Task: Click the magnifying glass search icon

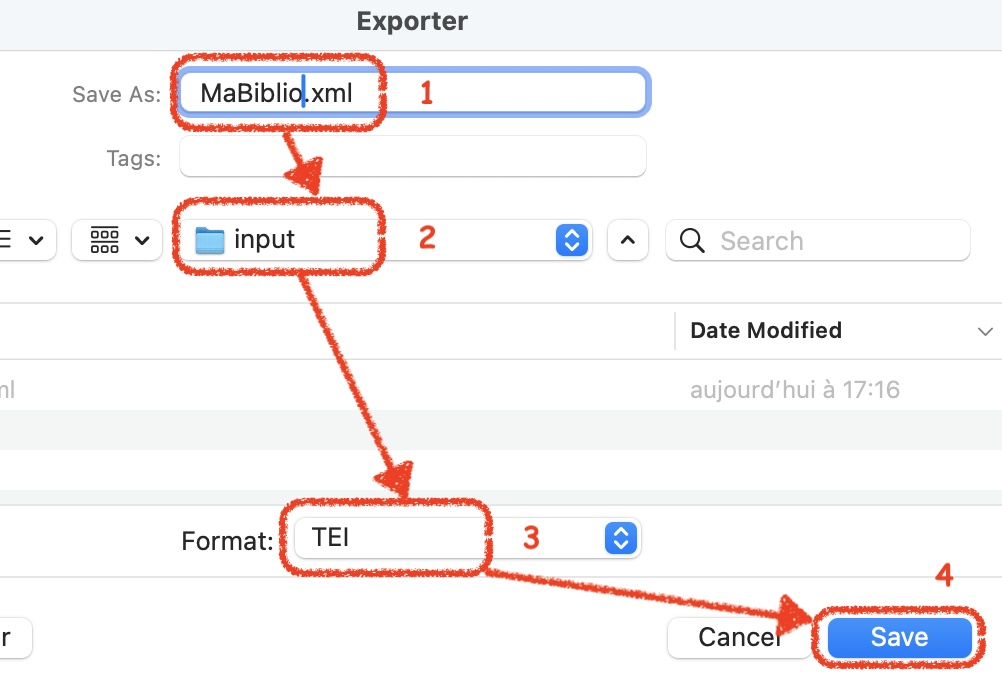Action: [x=692, y=240]
